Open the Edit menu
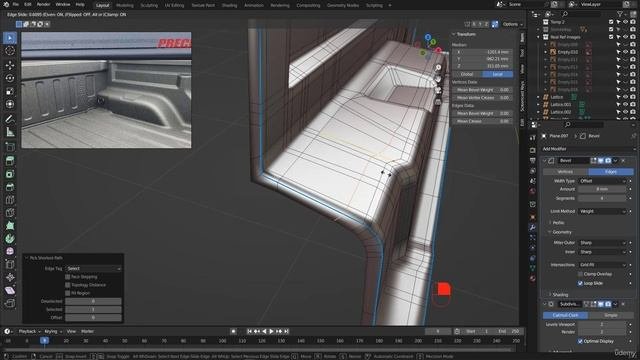Viewport: 640px width, 360px height. pos(28,4)
